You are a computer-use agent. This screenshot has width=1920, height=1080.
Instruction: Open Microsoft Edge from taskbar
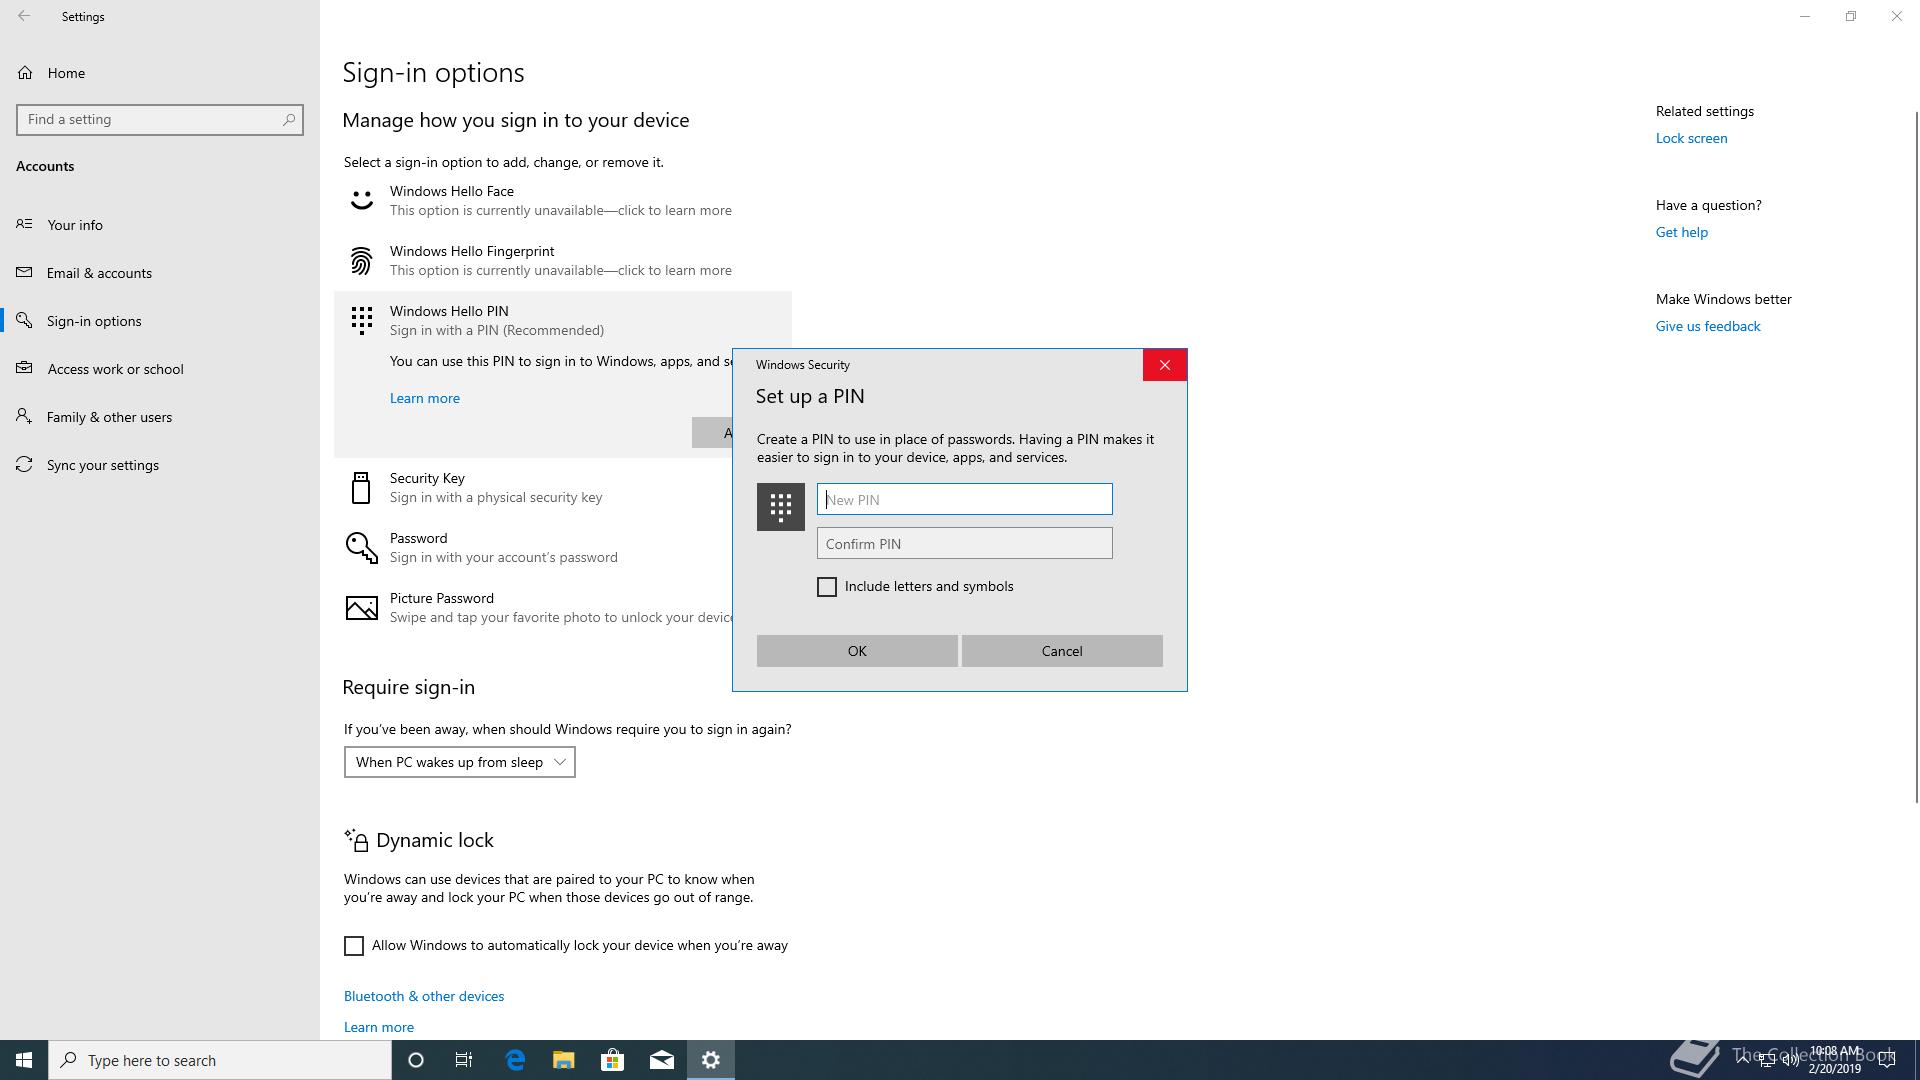pyautogui.click(x=515, y=1060)
